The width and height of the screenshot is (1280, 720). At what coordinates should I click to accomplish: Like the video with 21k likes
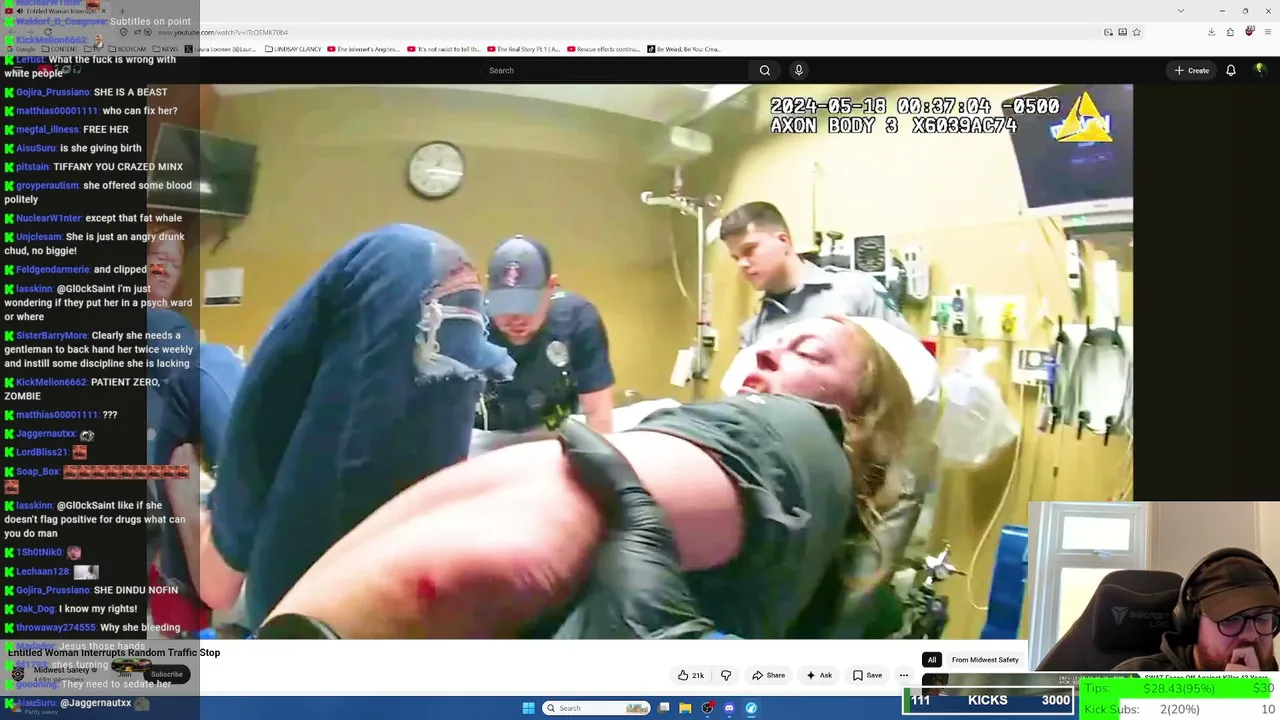click(691, 675)
